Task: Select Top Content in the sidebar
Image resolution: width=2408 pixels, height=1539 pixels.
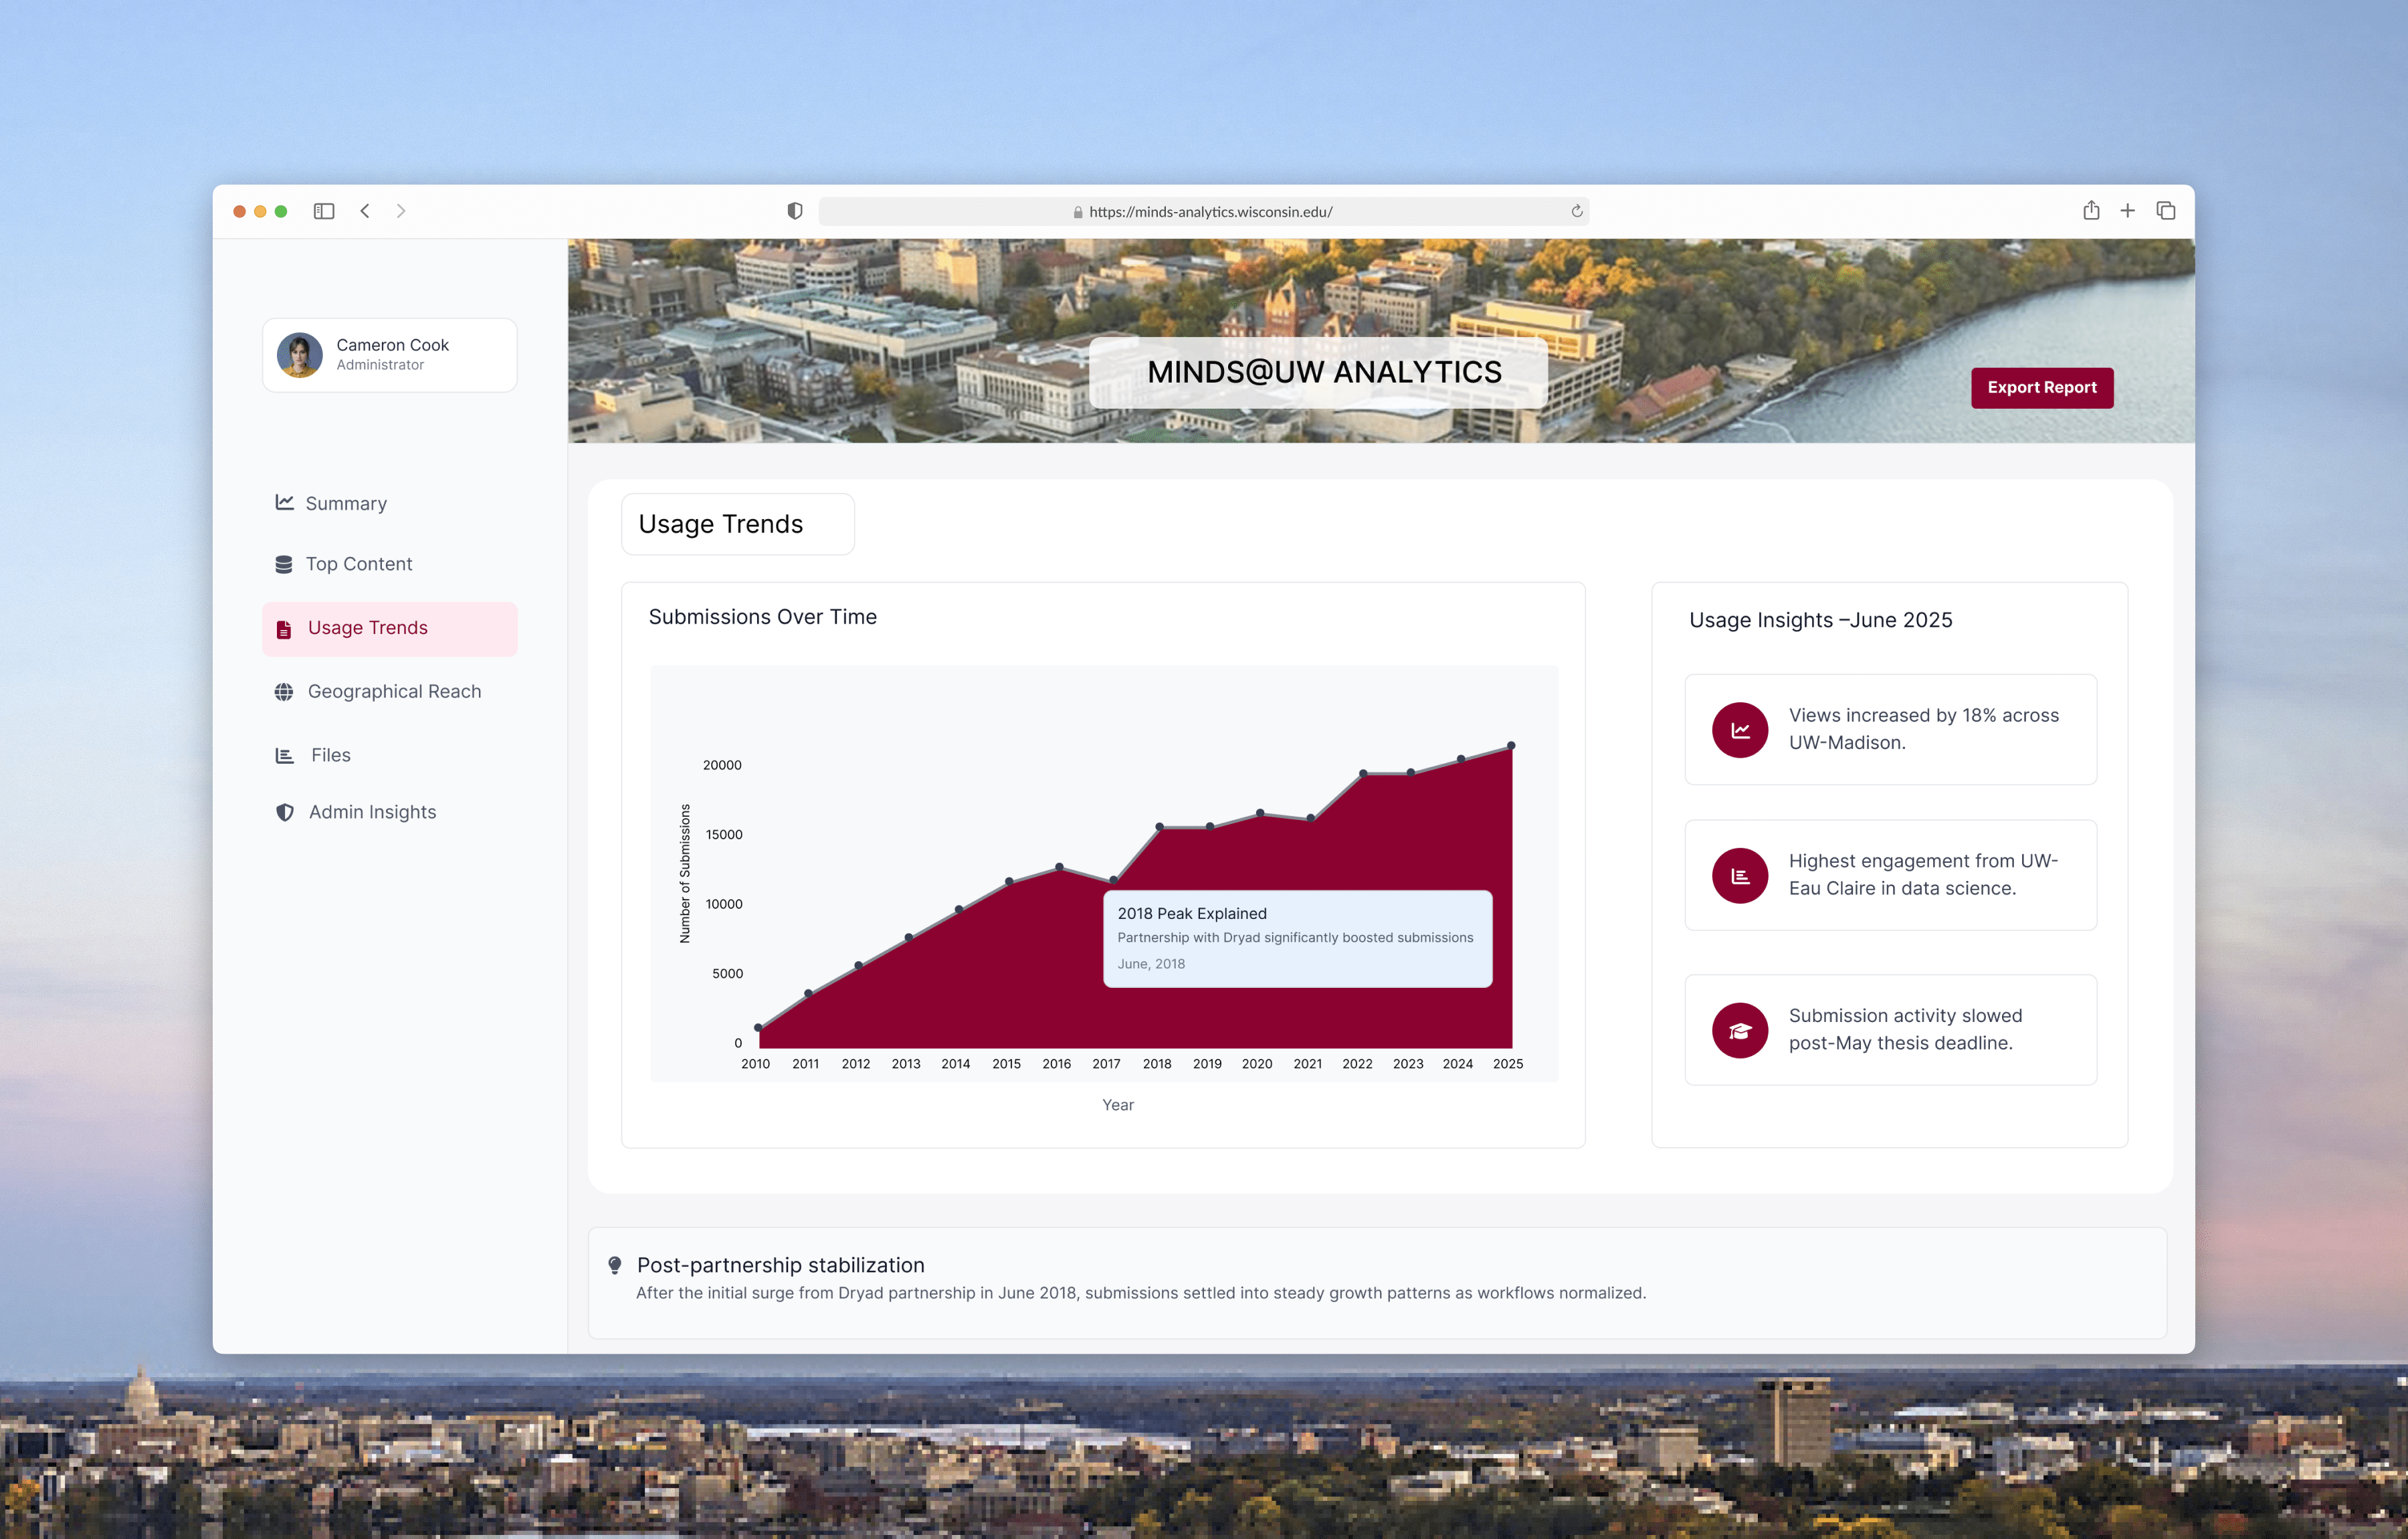Action: point(358,564)
